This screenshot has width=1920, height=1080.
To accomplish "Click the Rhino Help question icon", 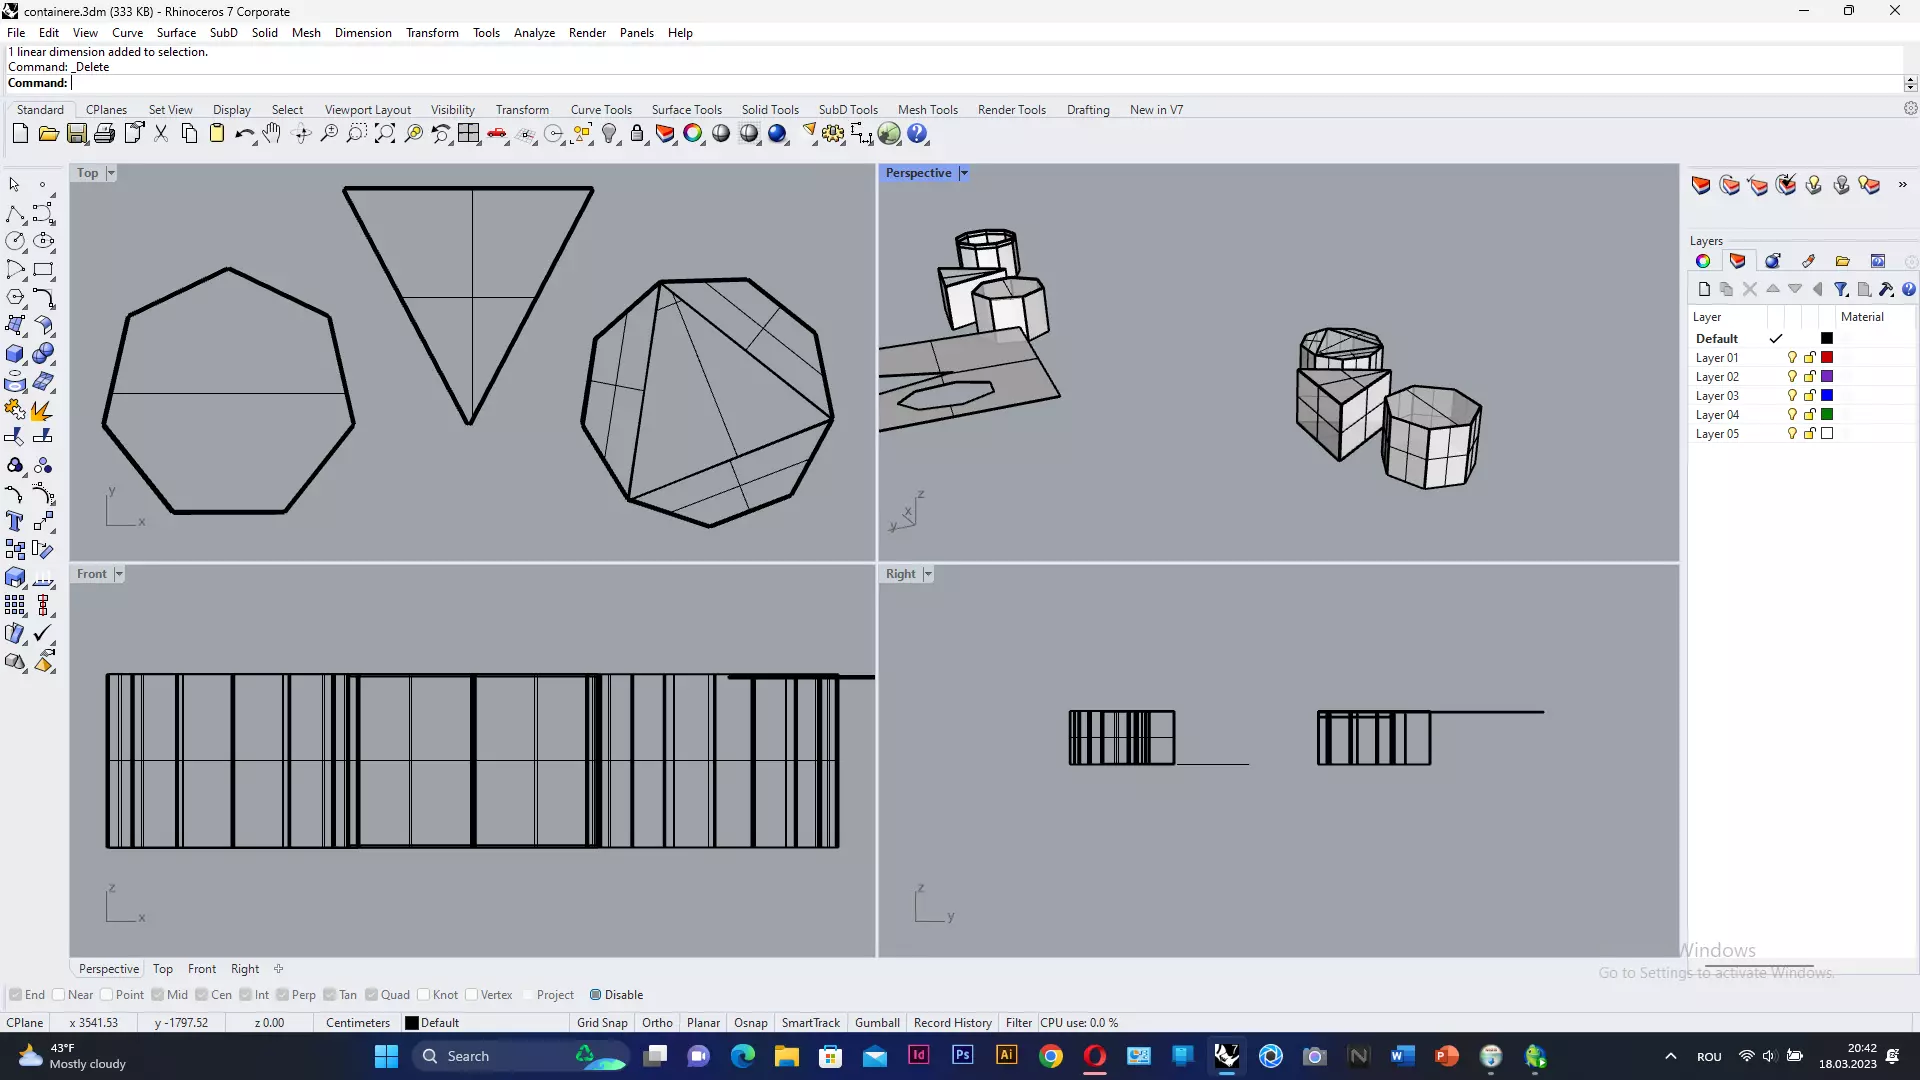I will point(917,133).
